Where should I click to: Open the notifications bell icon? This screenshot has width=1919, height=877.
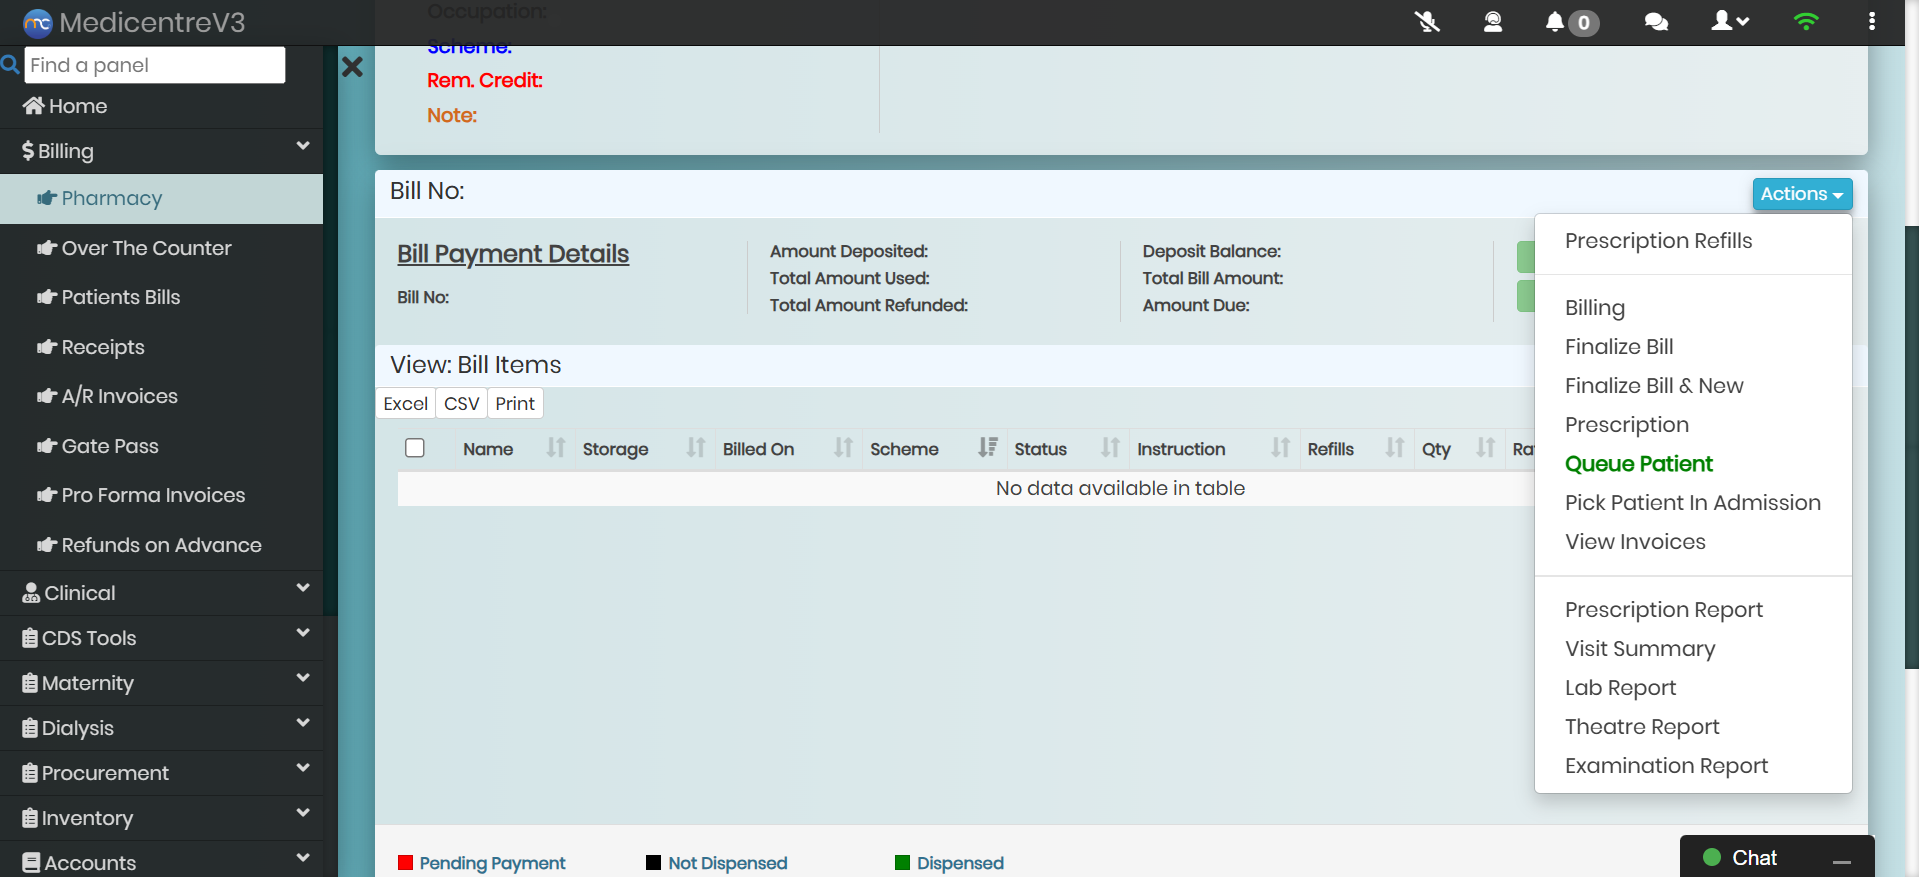click(x=1555, y=22)
